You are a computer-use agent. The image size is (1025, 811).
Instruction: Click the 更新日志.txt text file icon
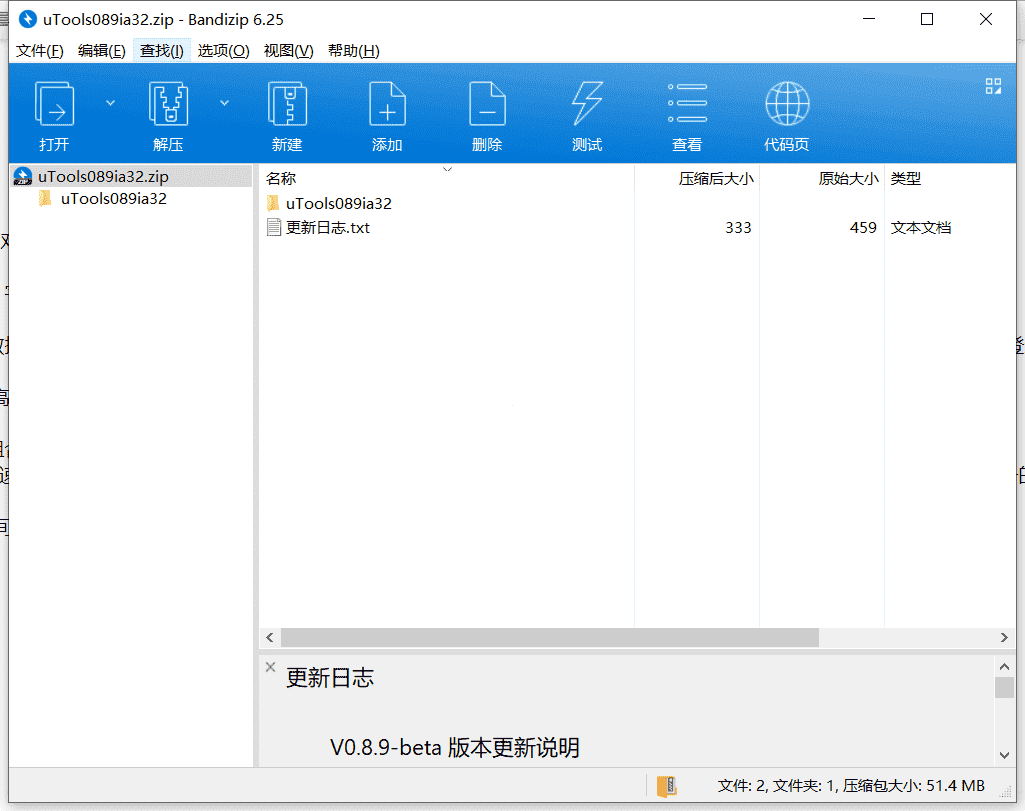tap(274, 227)
